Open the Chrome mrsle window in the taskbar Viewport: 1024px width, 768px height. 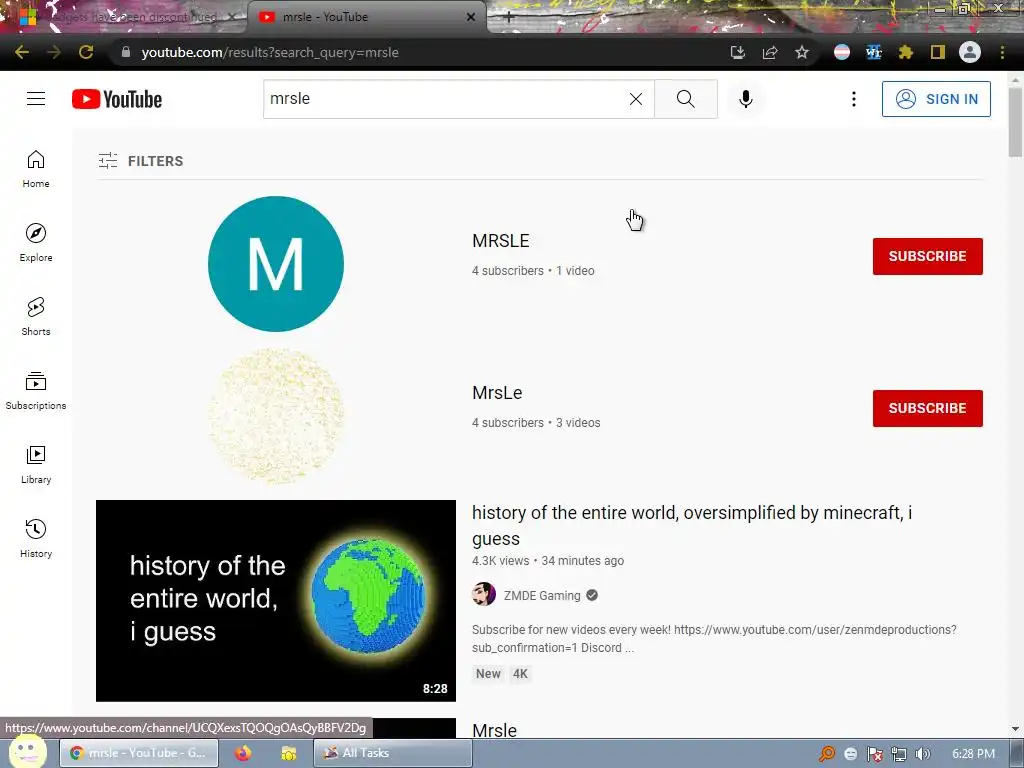138,753
